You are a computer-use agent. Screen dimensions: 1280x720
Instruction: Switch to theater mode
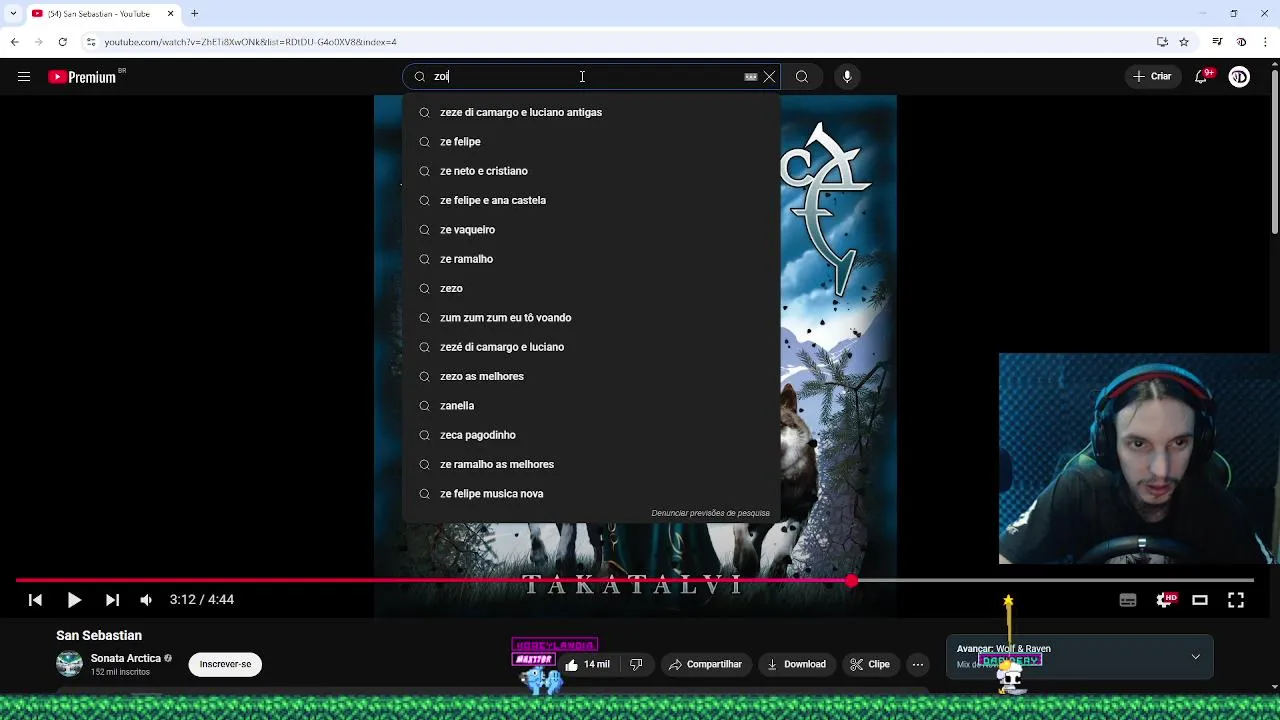point(1200,600)
